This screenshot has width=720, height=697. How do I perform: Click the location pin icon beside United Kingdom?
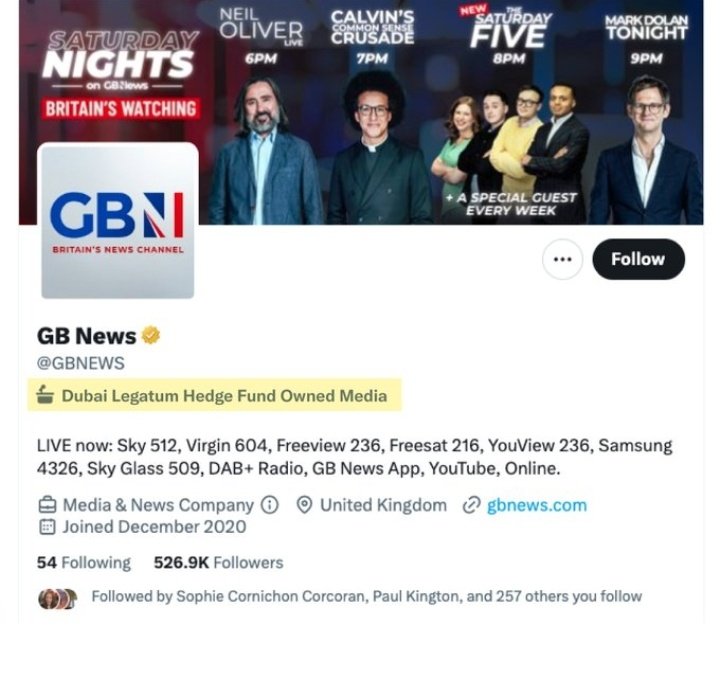pyautogui.click(x=304, y=505)
